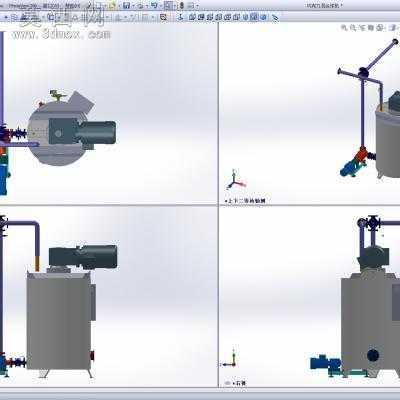
Task: Click the Select tool icon
Action: click(169, 5)
